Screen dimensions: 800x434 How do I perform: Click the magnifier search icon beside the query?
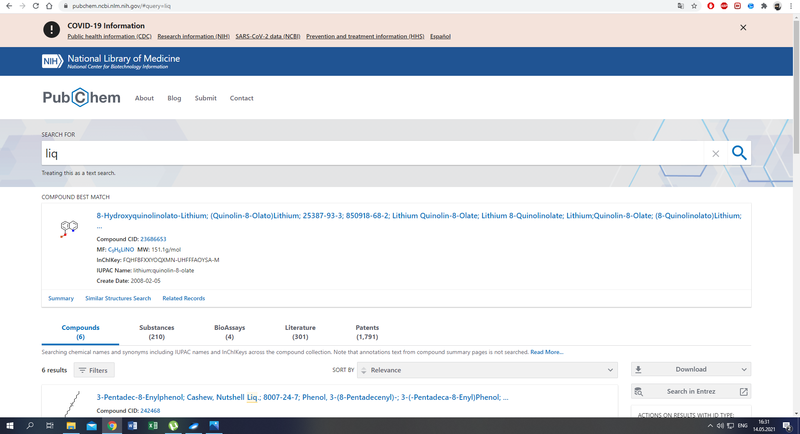[739, 153]
